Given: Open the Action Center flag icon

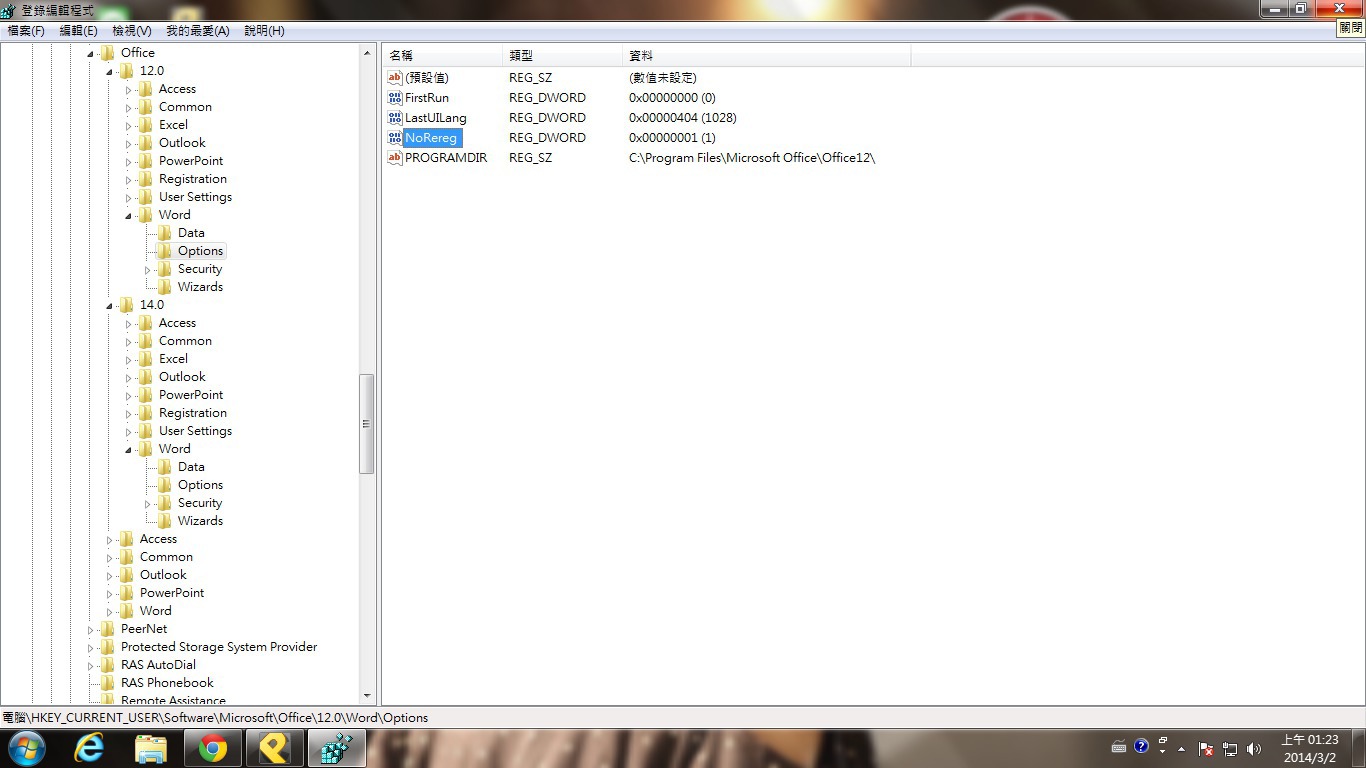Looking at the screenshot, I should [x=1206, y=748].
